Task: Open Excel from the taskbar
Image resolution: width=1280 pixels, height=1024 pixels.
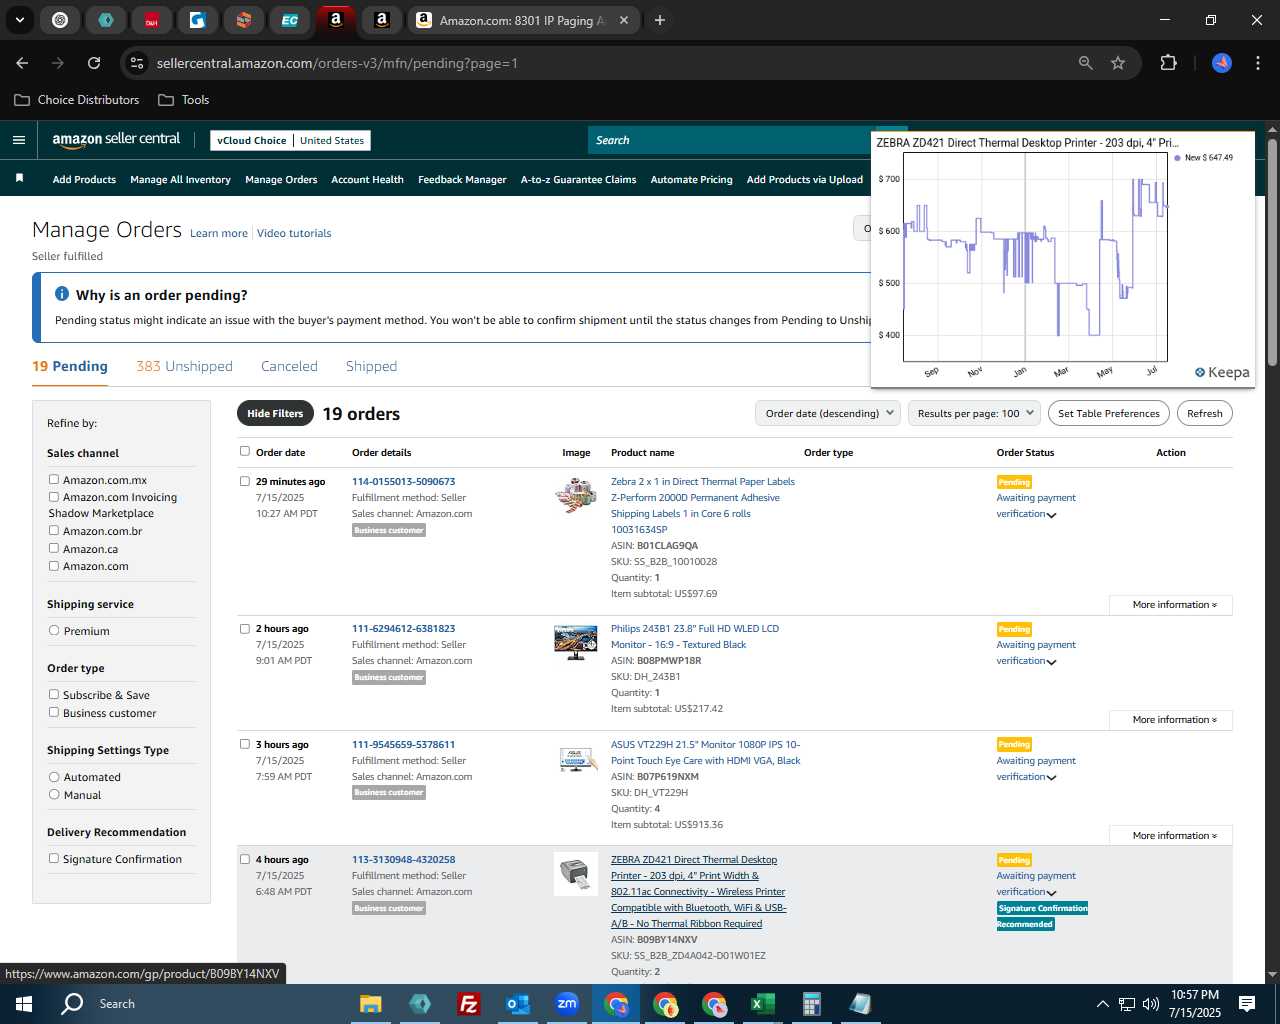Action: (x=762, y=1004)
